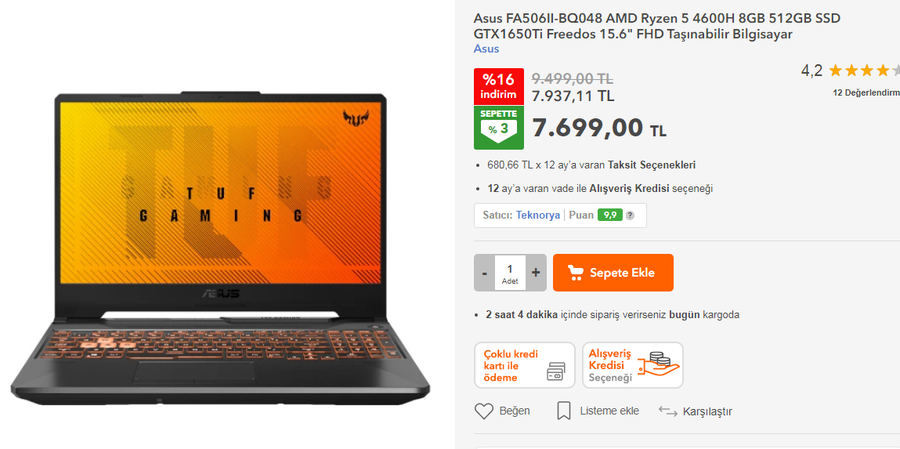Open the Teknorya seller link
Screen dimensions: 900x449
click(538, 215)
